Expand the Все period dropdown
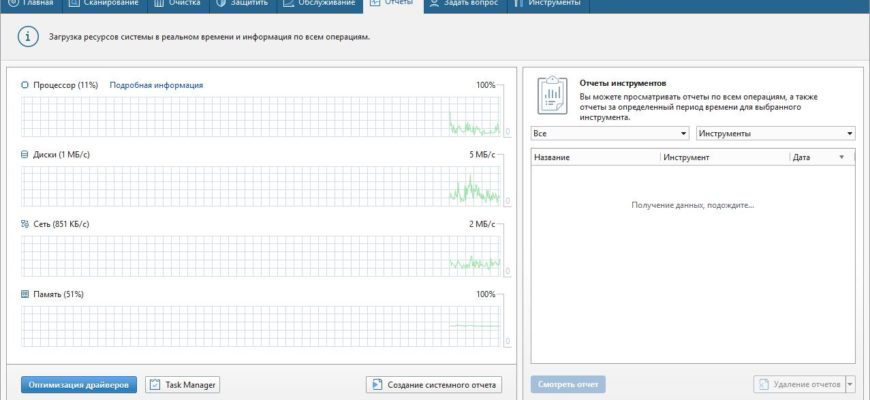The width and height of the screenshot is (870, 400). (610, 133)
